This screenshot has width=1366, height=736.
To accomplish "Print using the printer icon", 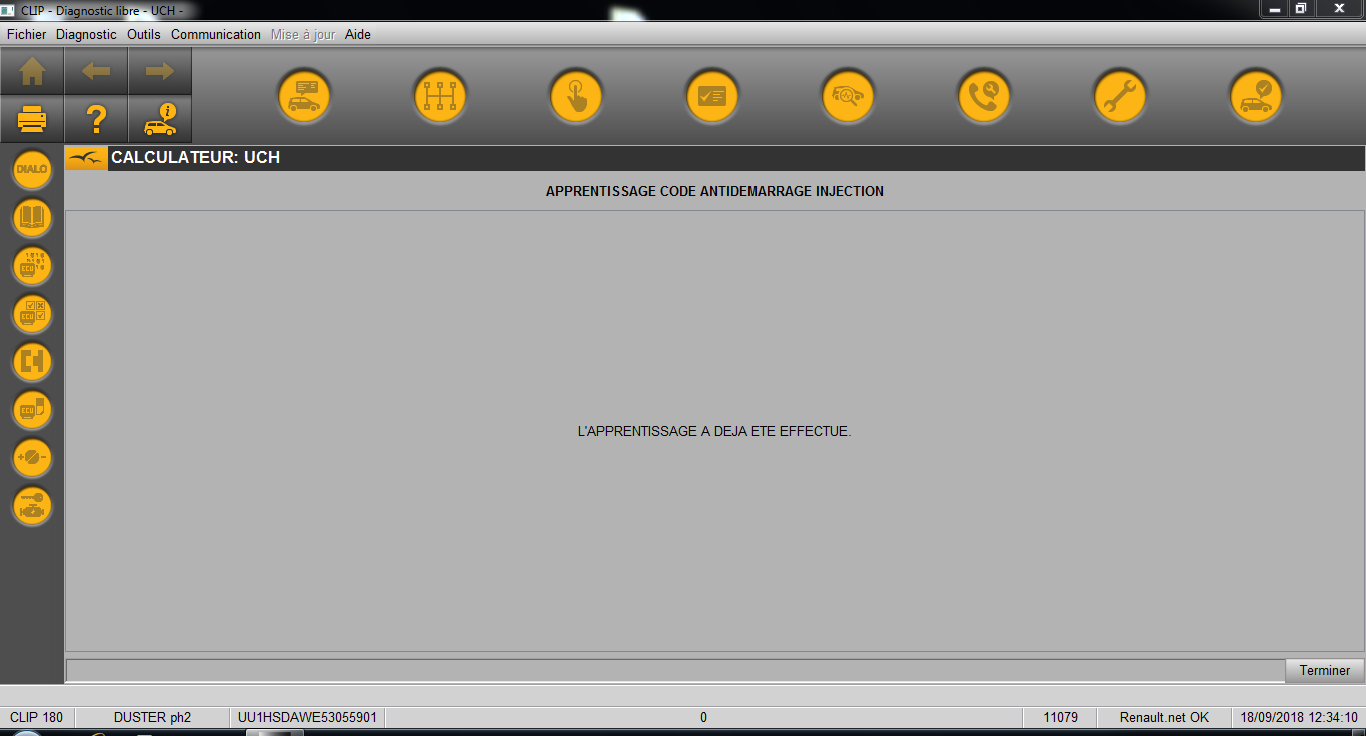I will tap(32, 119).
